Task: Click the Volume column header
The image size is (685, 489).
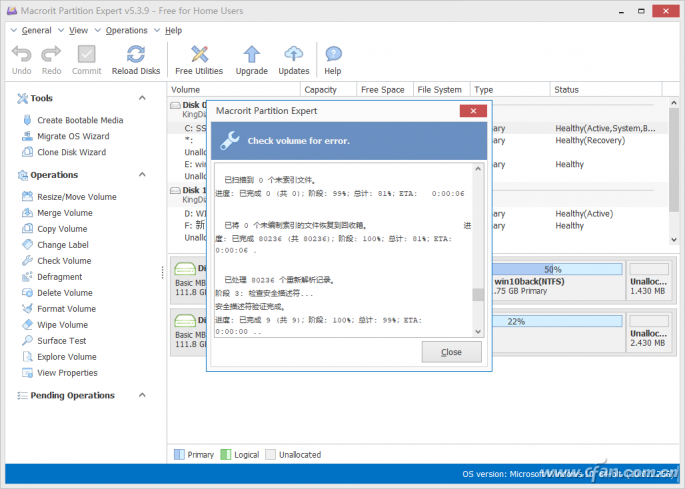Action: (x=234, y=90)
